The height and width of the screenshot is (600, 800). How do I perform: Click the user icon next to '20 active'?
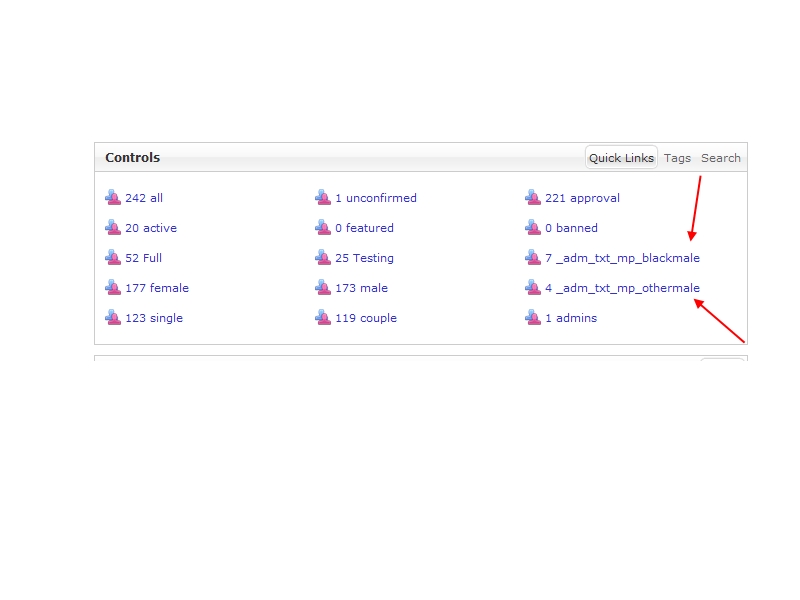113,228
